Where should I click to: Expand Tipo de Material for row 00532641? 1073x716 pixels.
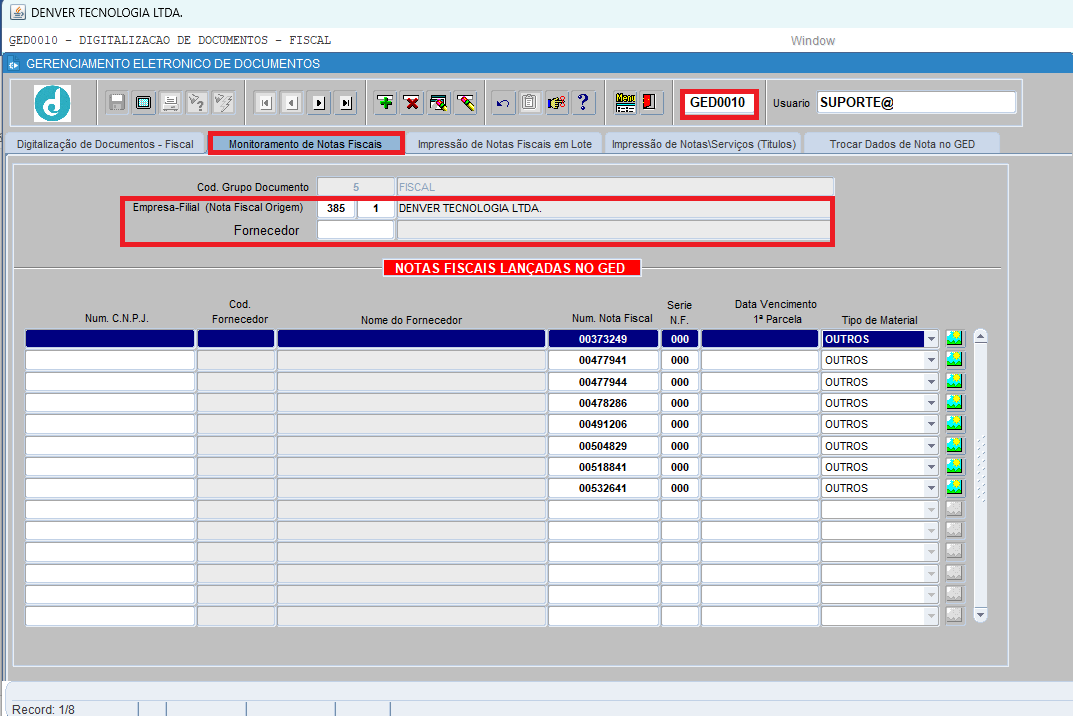coord(931,488)
